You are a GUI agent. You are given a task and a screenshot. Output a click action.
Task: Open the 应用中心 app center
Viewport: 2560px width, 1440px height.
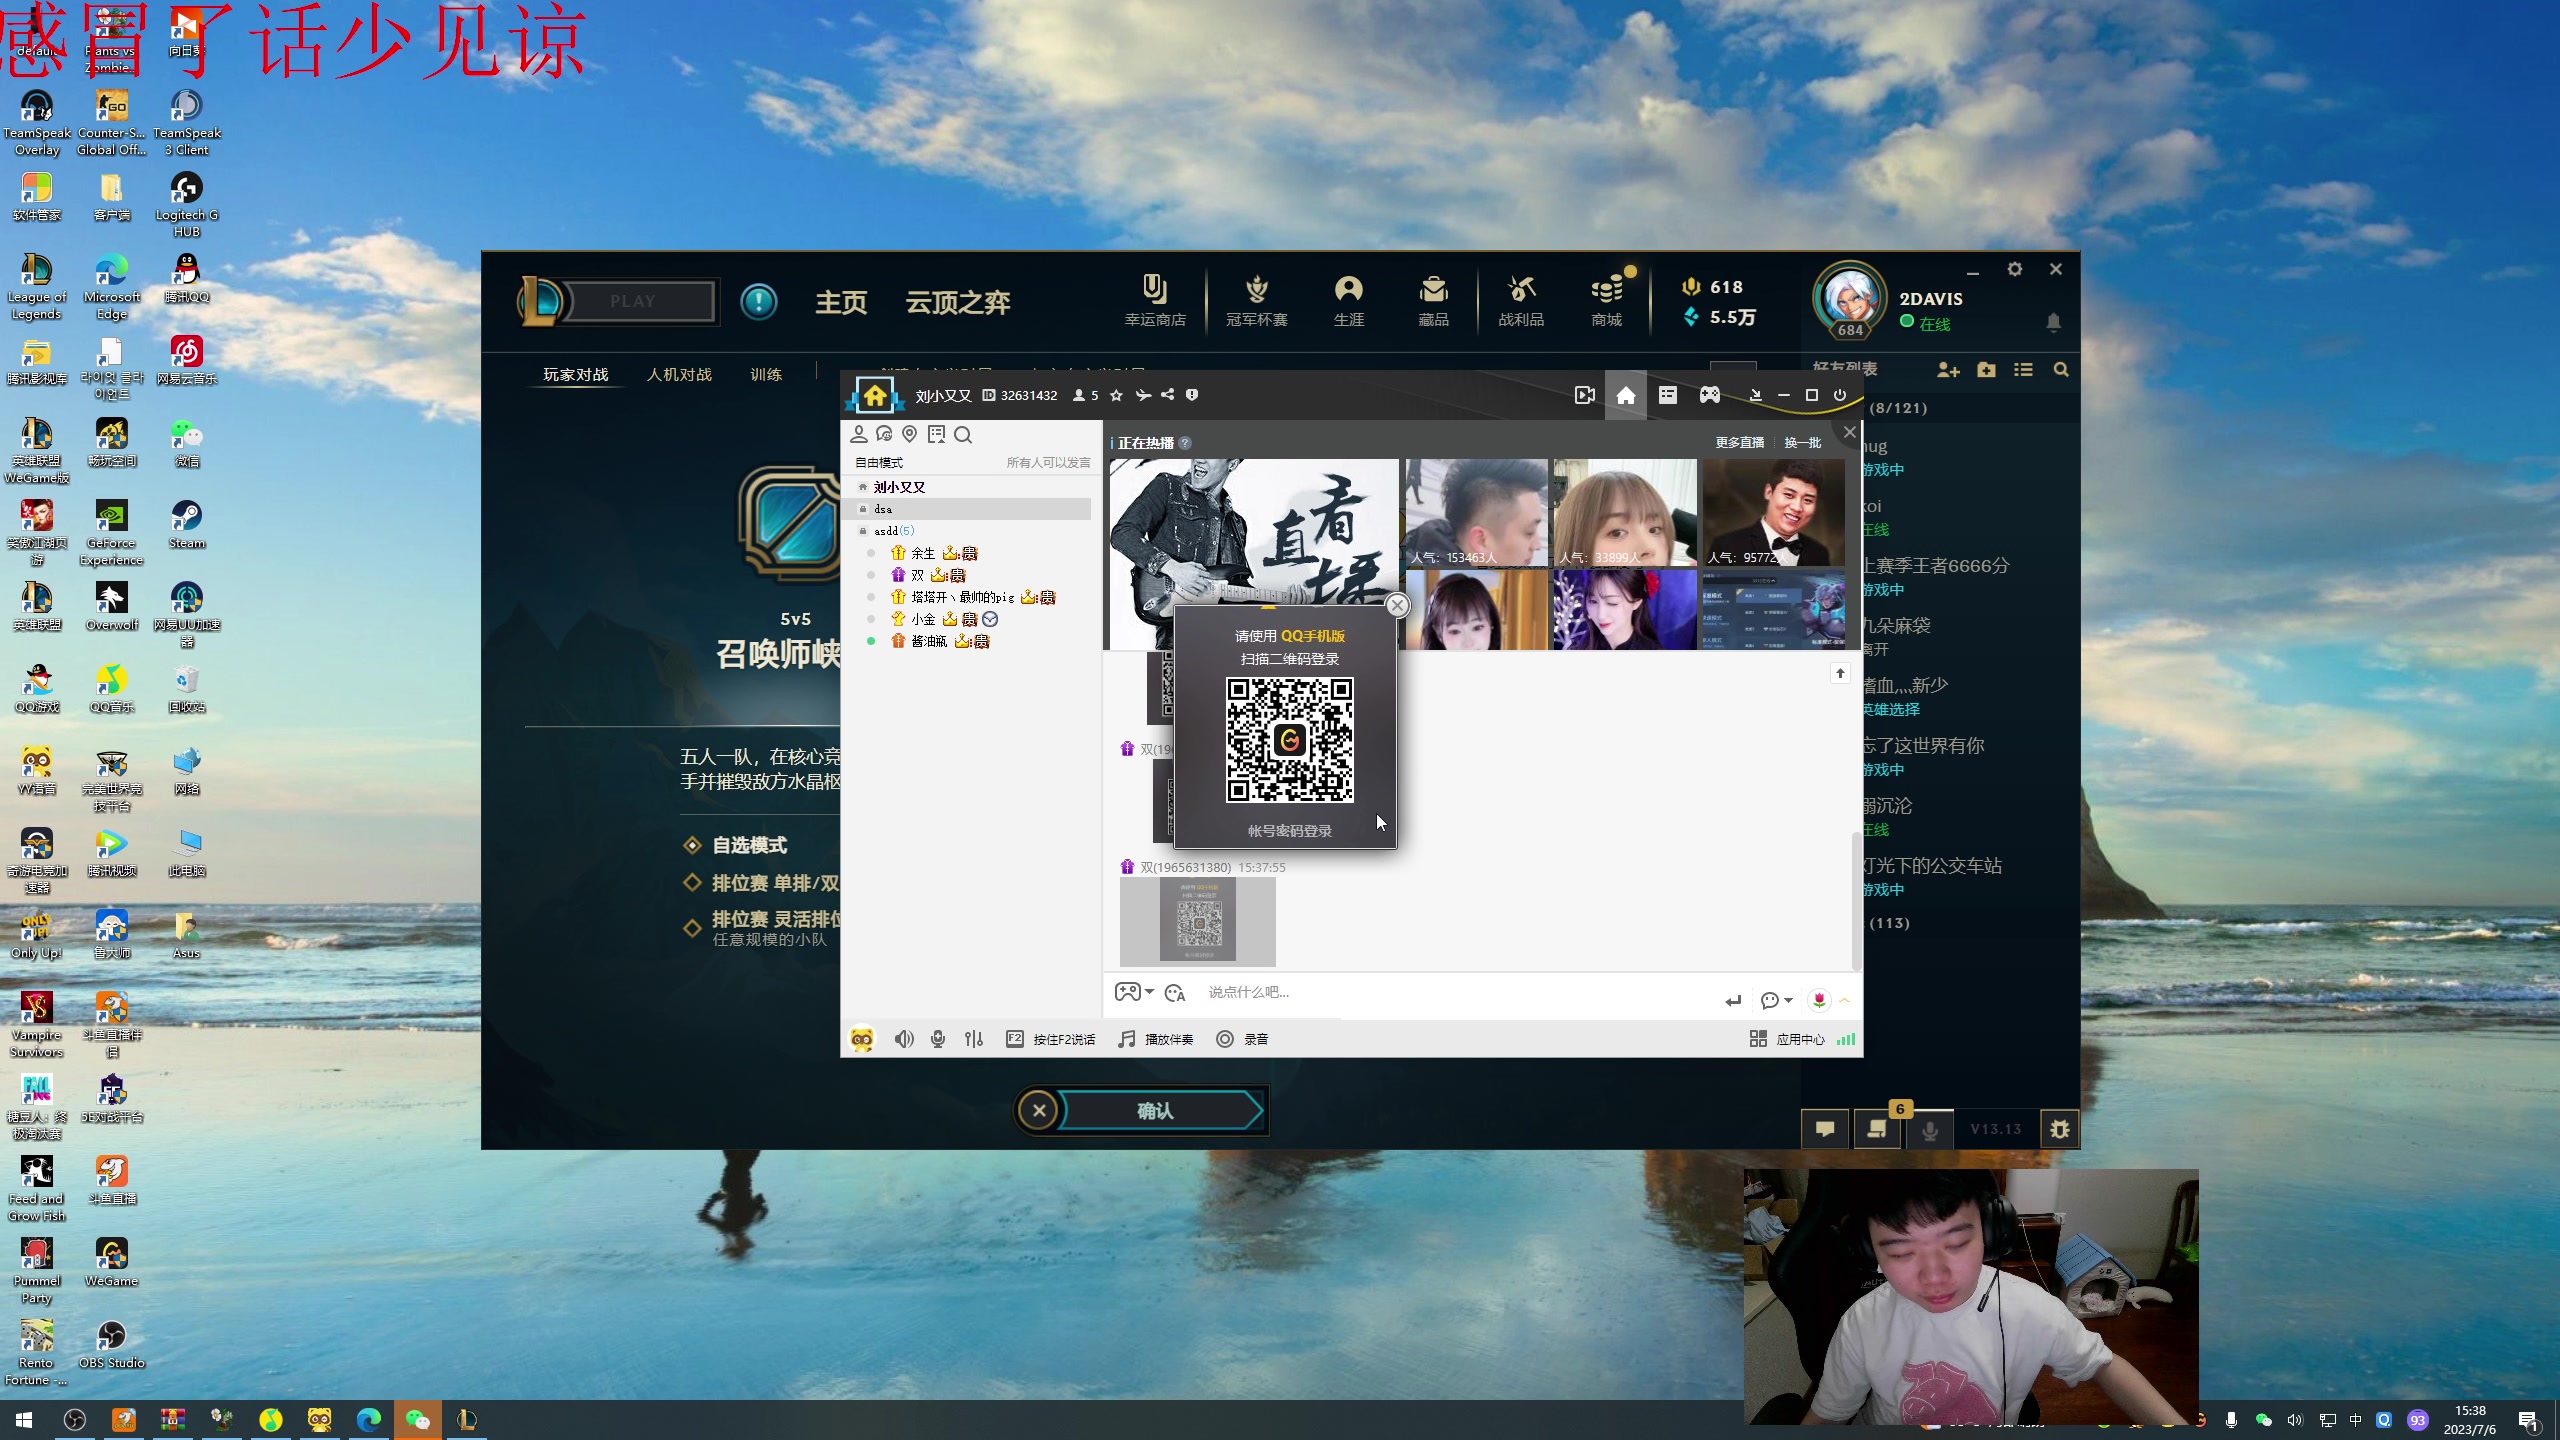click(x=1788, y=1039)
